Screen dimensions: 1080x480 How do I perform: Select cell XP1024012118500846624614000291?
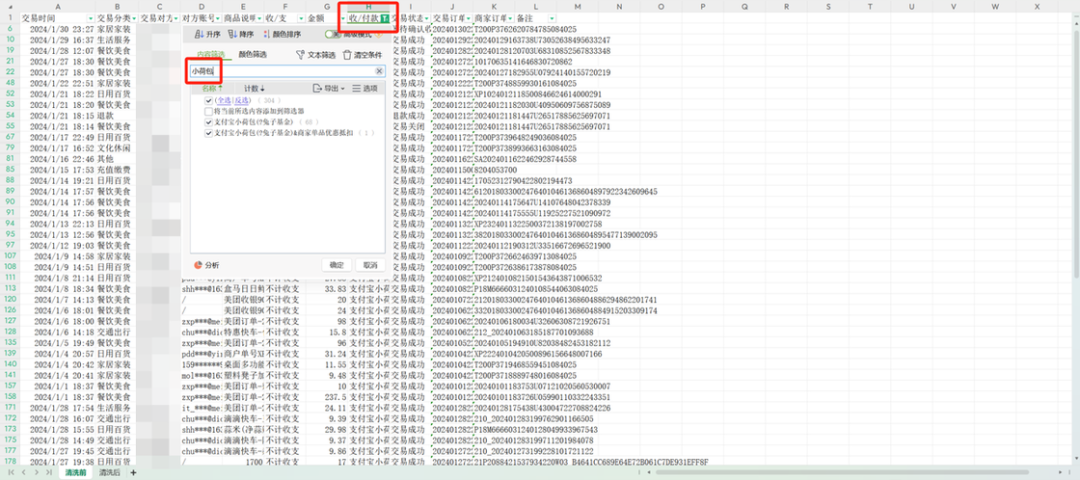coord(537,94)
